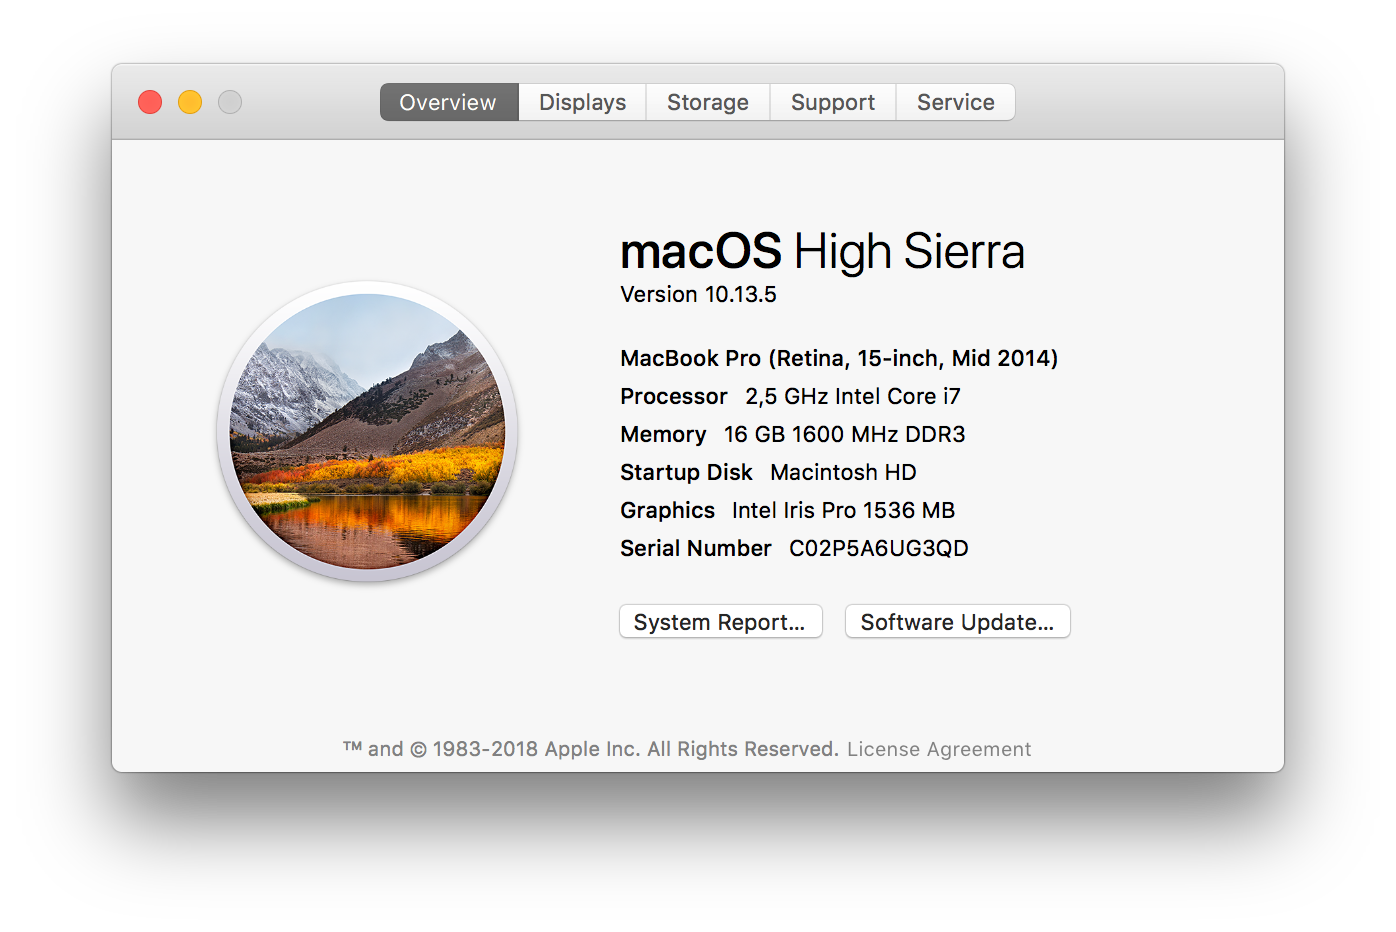1396x932 pixels.
Task: Select the Service tab
Action: tap(956, 102)
